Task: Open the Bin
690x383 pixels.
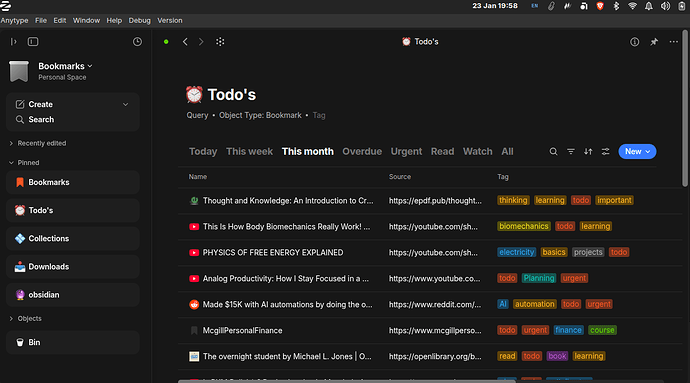Action: point(73,342)
